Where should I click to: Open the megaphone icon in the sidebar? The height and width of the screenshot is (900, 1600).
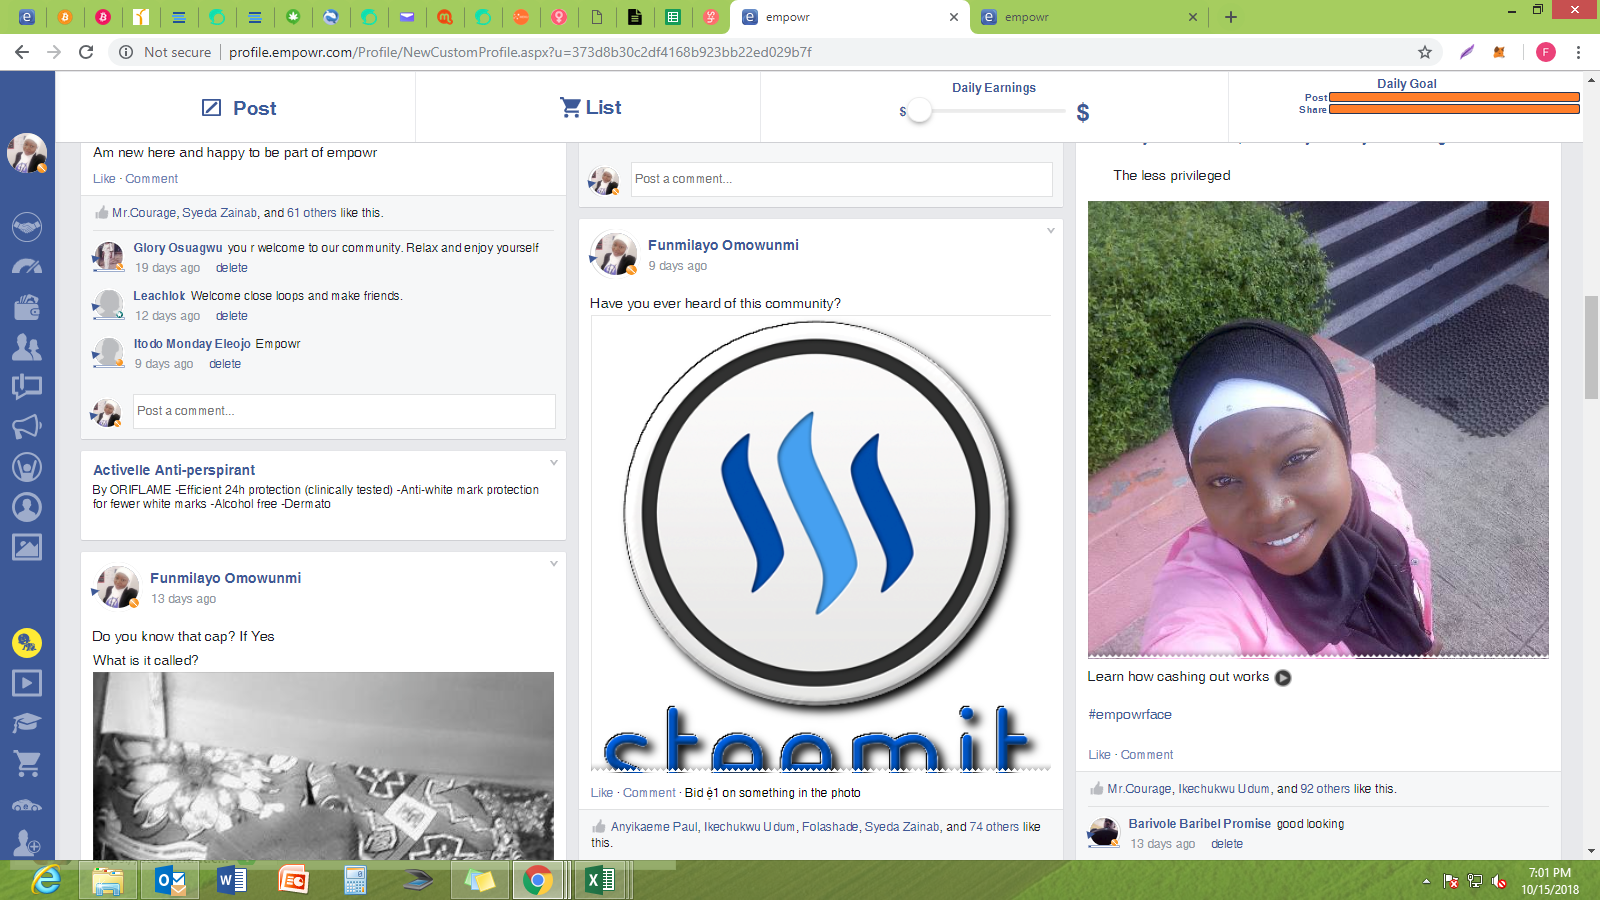(27, 427)
